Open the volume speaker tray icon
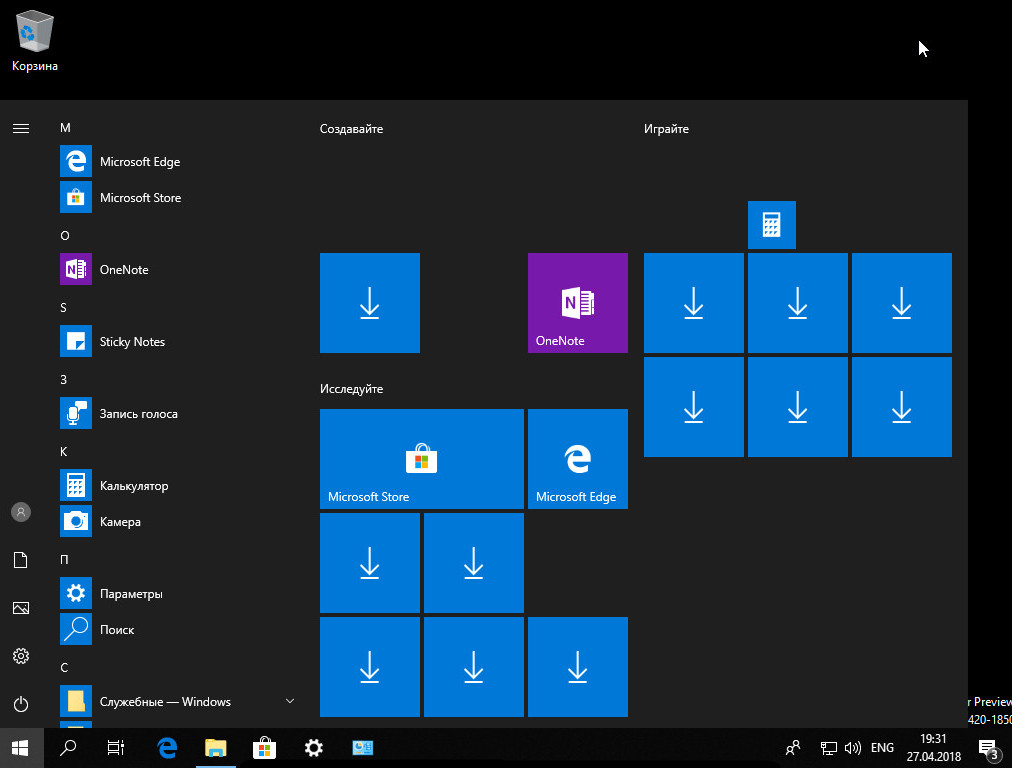Viewport: 1012px width, 768px height. point(853,748)
